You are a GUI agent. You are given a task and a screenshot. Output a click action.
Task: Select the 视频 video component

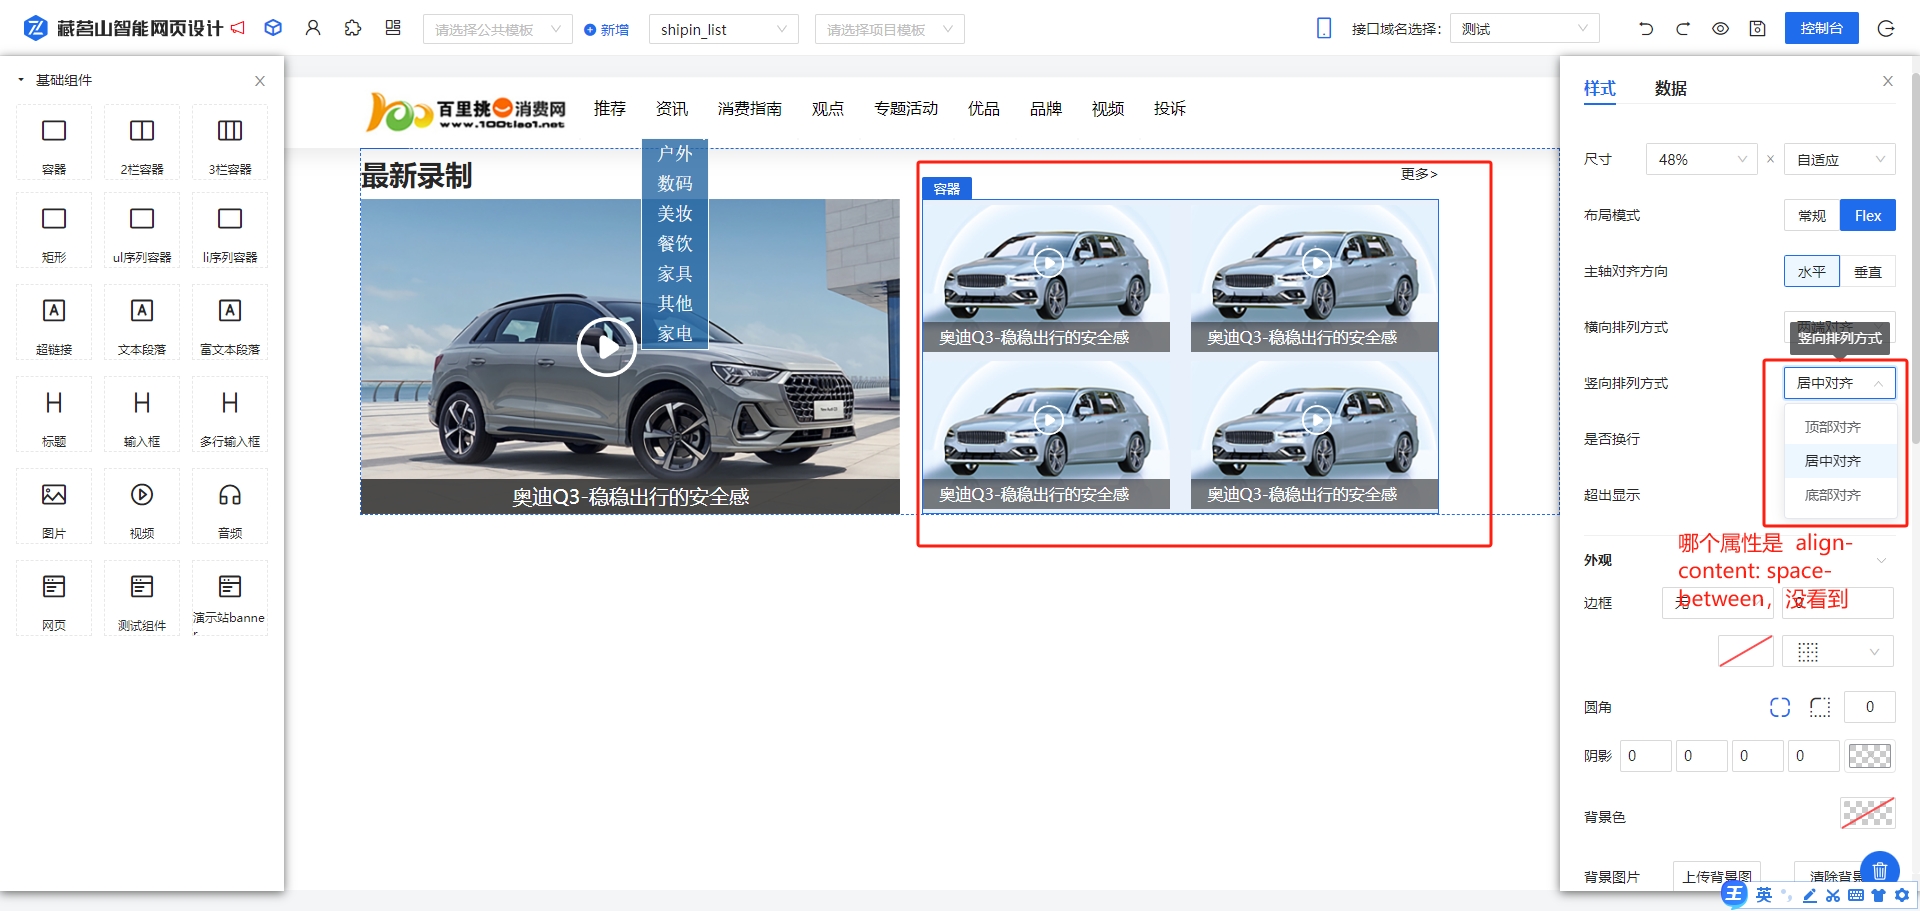(142, 506)
